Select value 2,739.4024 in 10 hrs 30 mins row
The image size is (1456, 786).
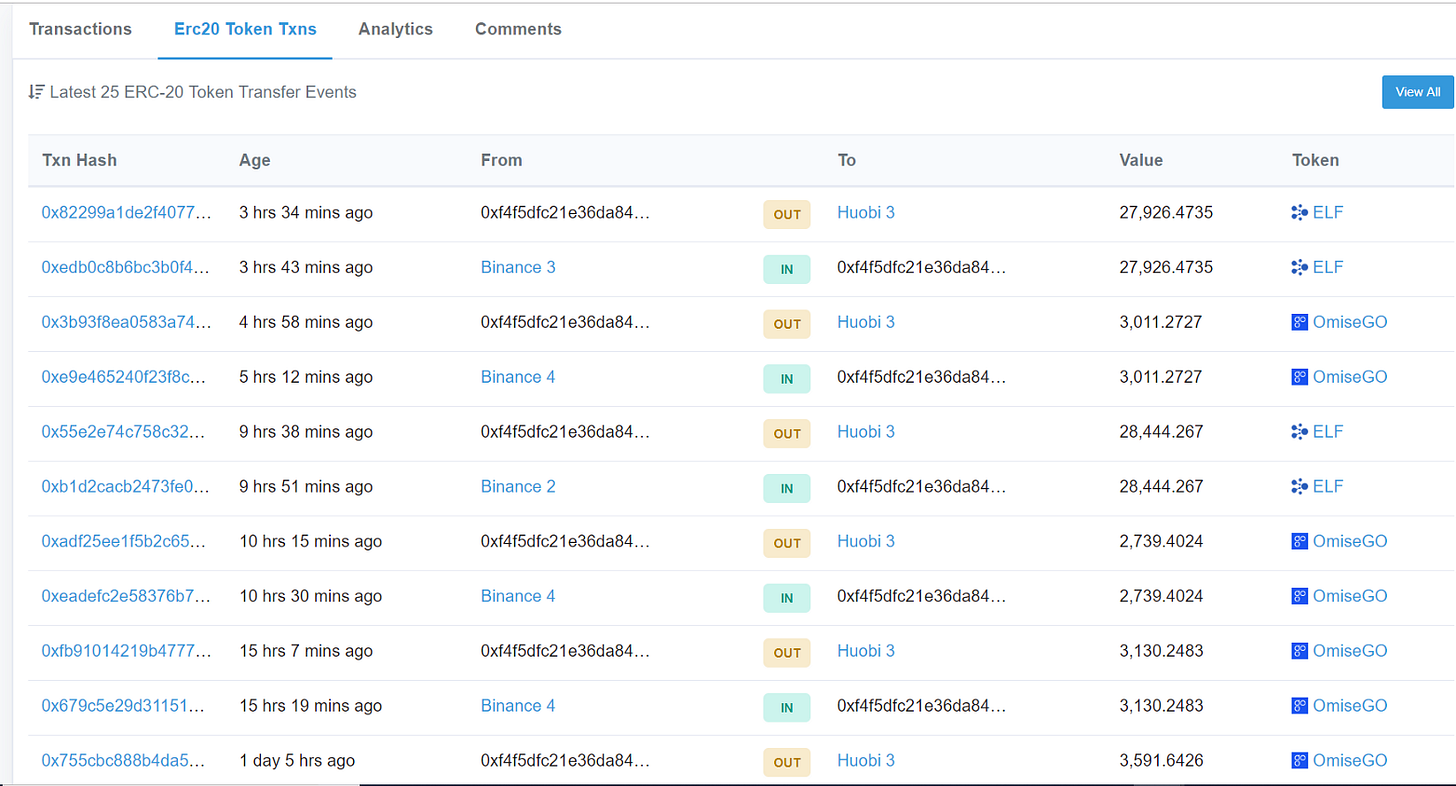pyautogui.click(x=1161, y=596)
